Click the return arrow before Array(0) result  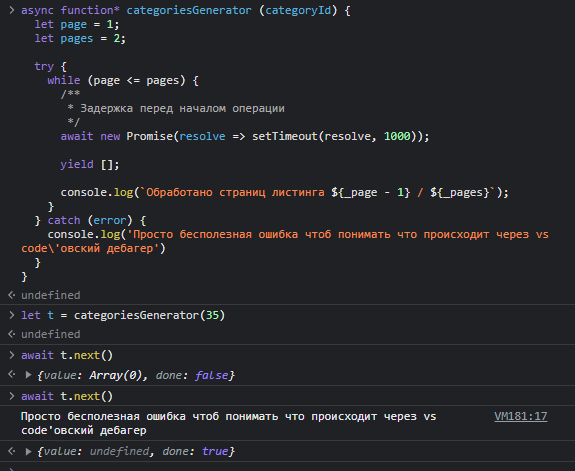tap(11, 375)
